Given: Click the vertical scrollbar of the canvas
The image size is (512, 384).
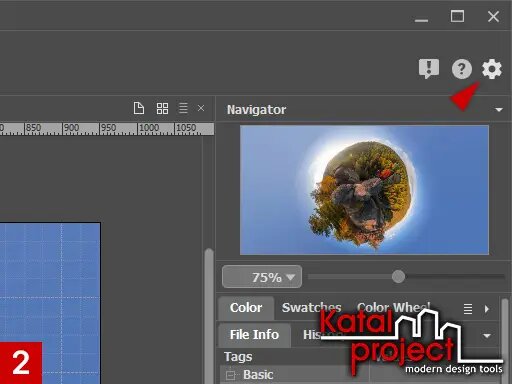Looking at the screenshot, I should [x=209, y=315].
